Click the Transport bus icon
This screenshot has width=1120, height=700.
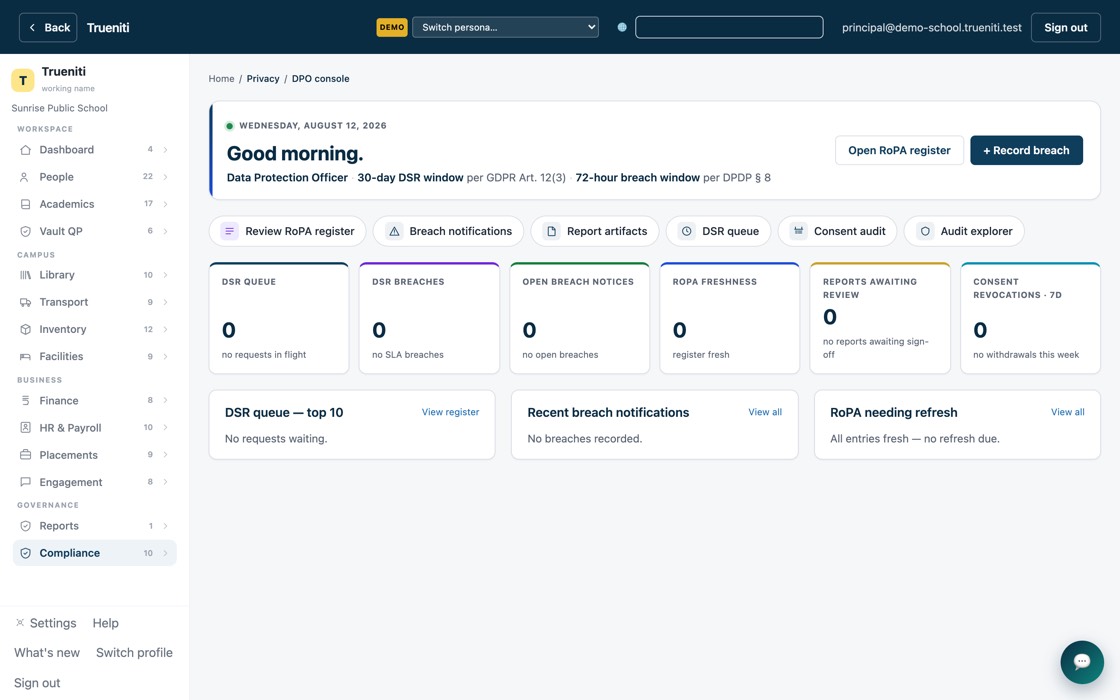[x=26, y=302]
